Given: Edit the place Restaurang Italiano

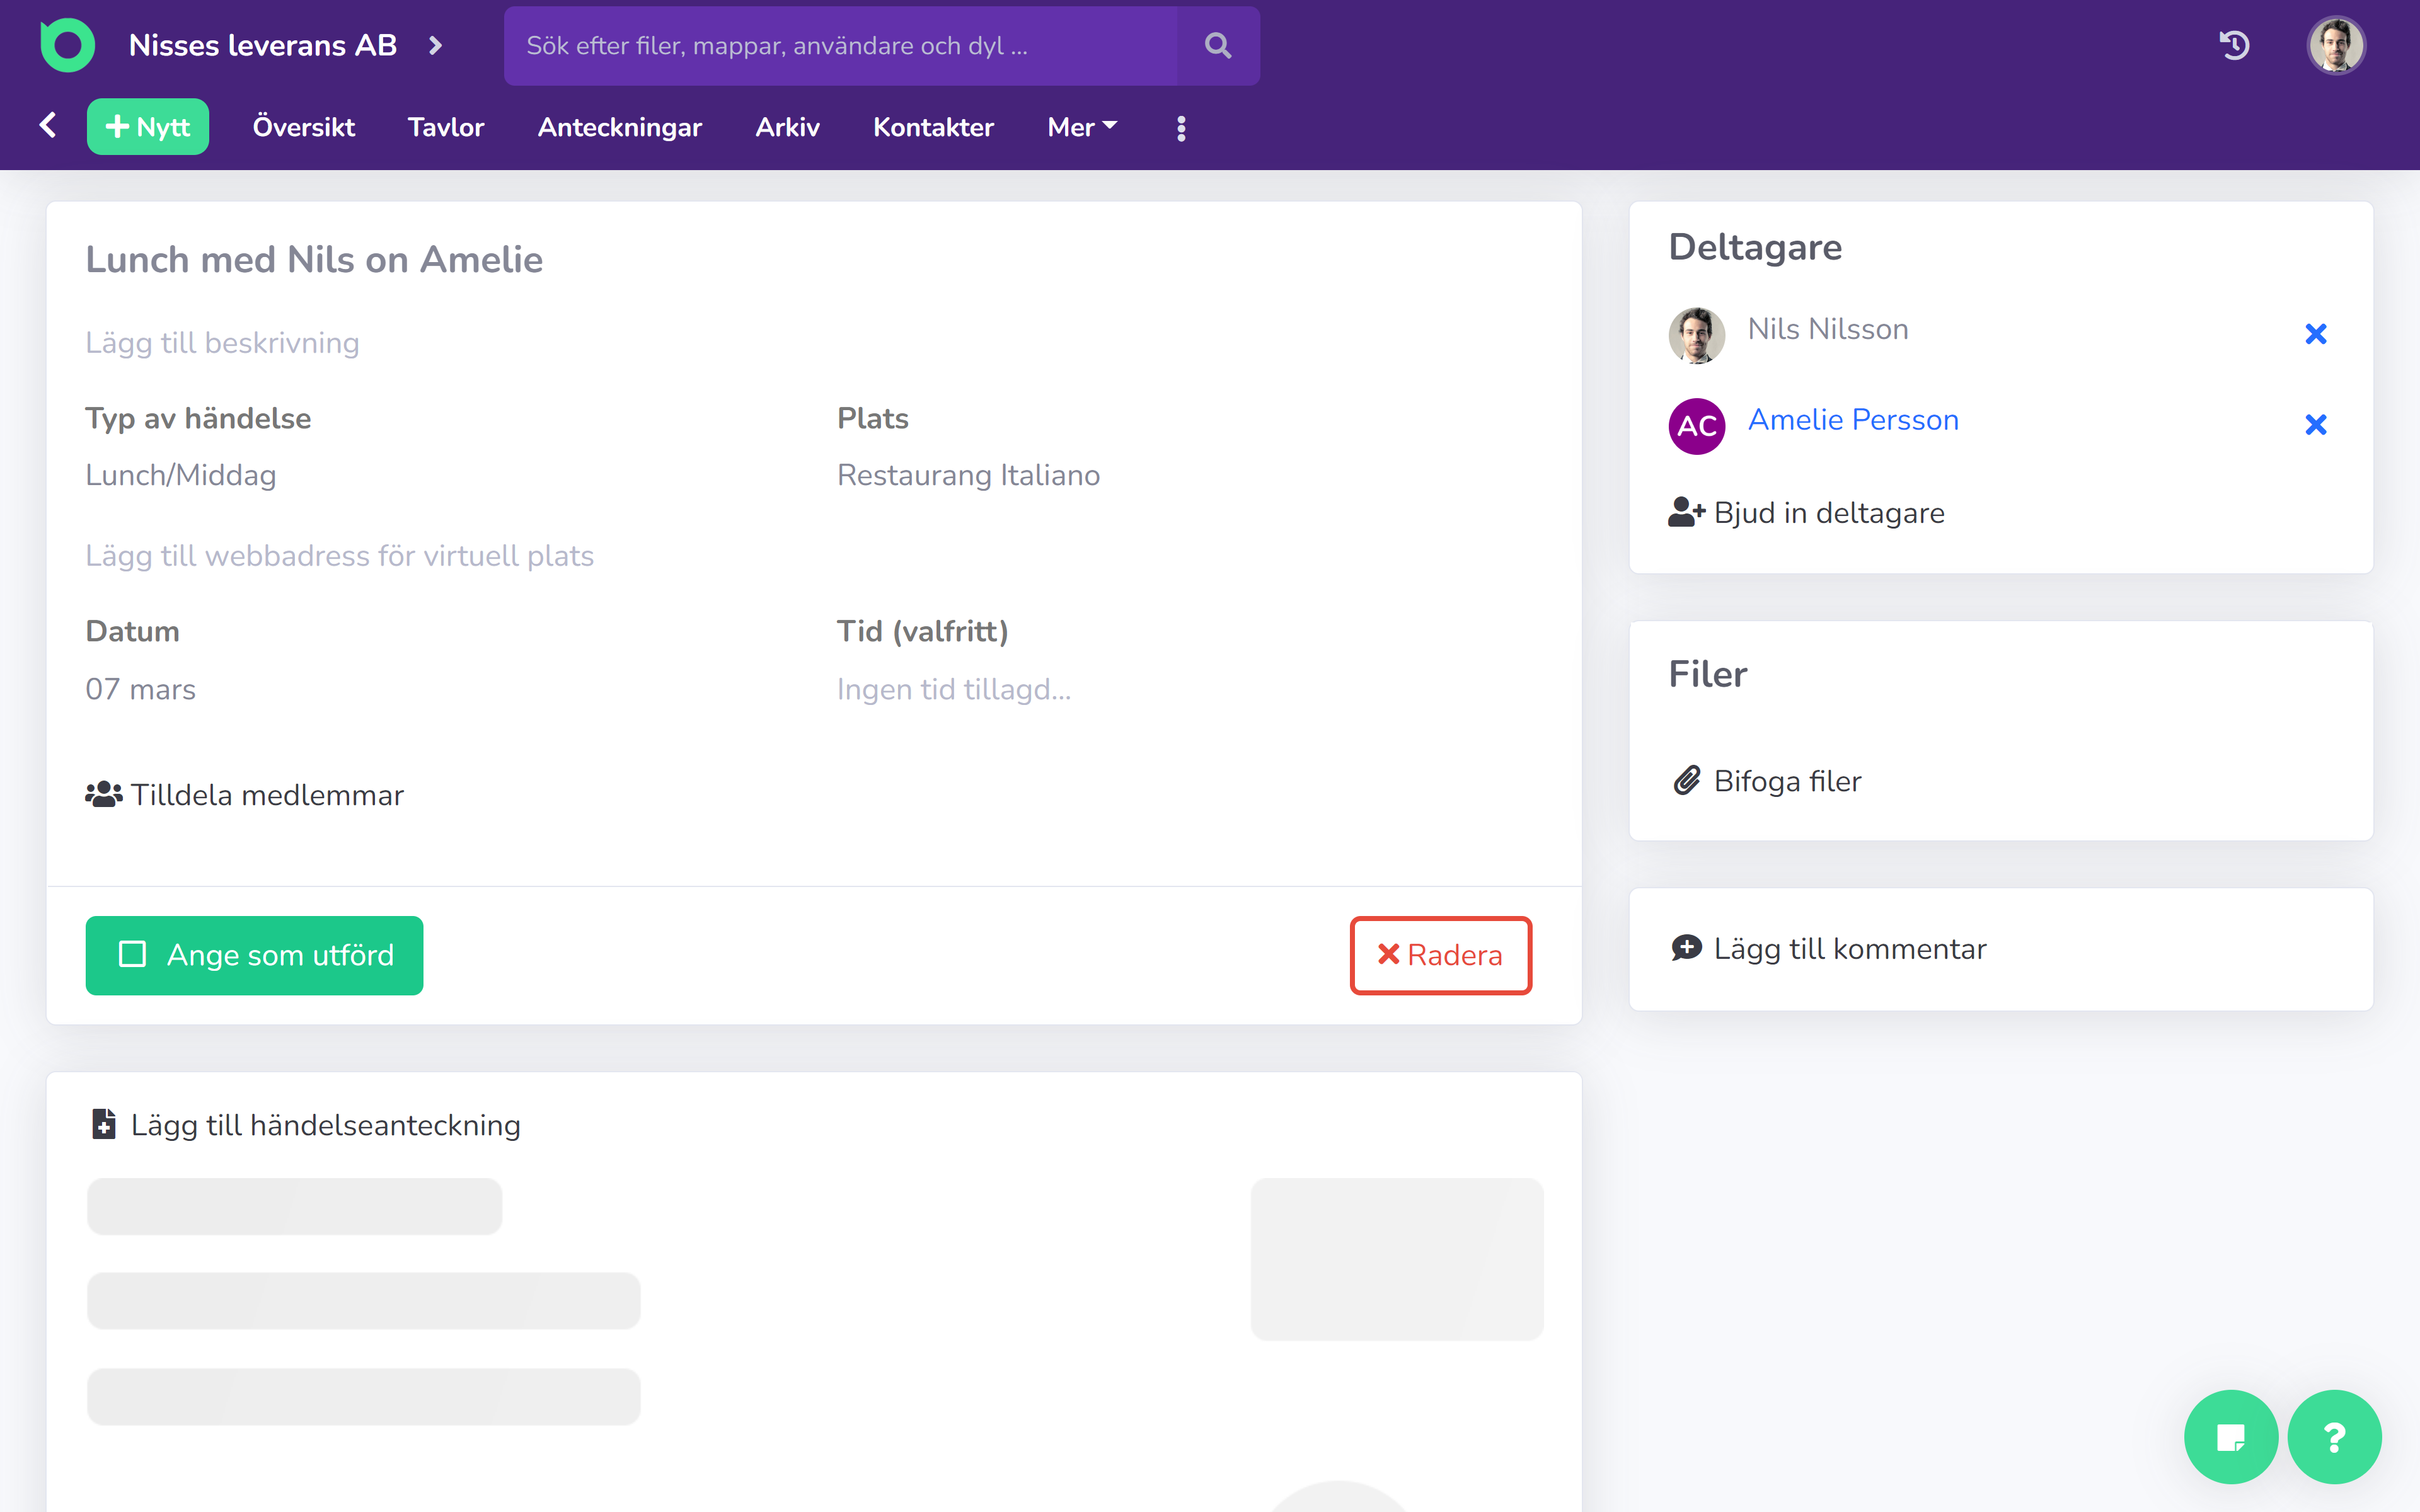Looking at the screenshot, I should click(968, 475).
